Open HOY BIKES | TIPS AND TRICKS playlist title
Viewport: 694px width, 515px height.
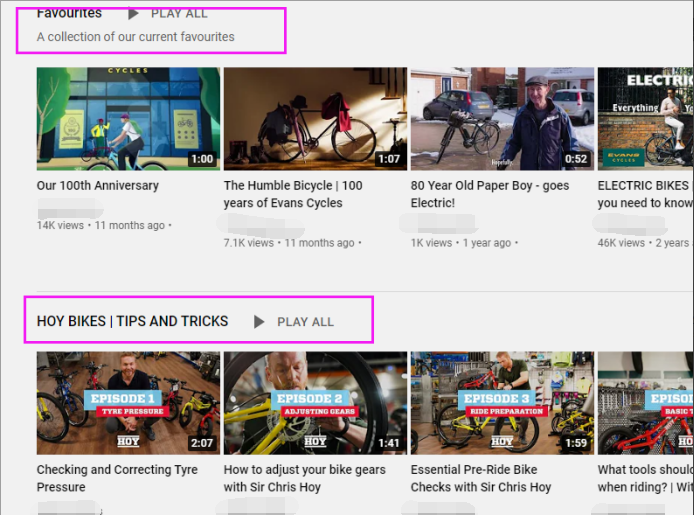coord(132,321)
